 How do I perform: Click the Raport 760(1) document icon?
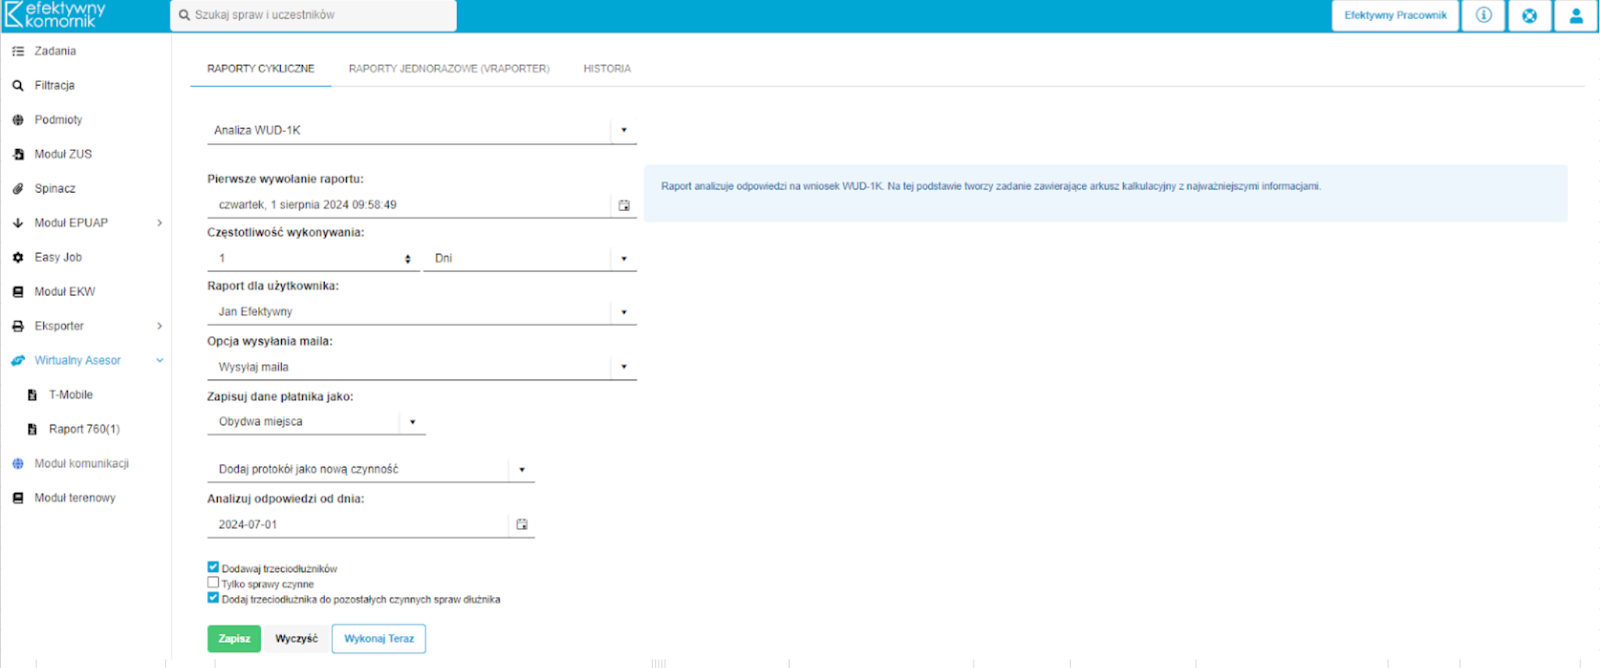point(32,430)
